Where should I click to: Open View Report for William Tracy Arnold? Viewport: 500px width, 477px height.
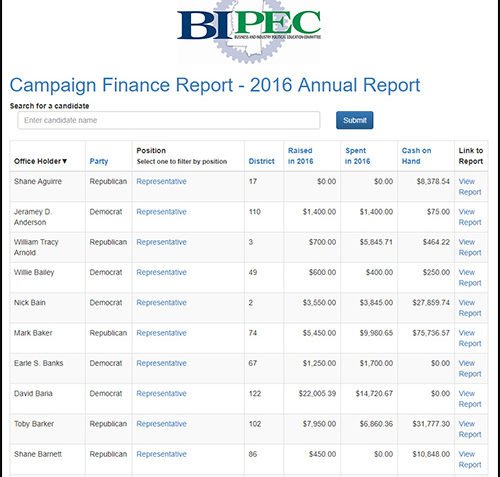point(470,248)
